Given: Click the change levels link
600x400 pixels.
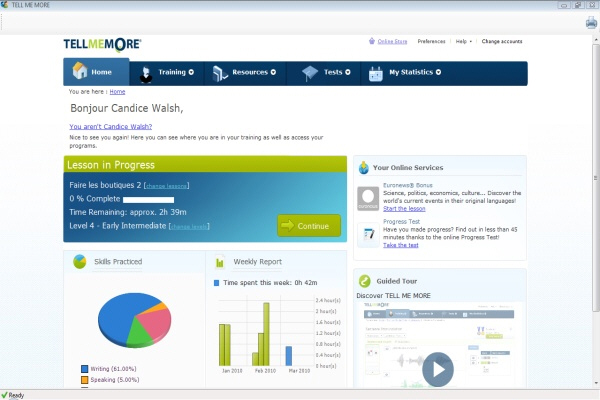Looking at the screenshot, I should pyautogui.click(x=189, y=227).
